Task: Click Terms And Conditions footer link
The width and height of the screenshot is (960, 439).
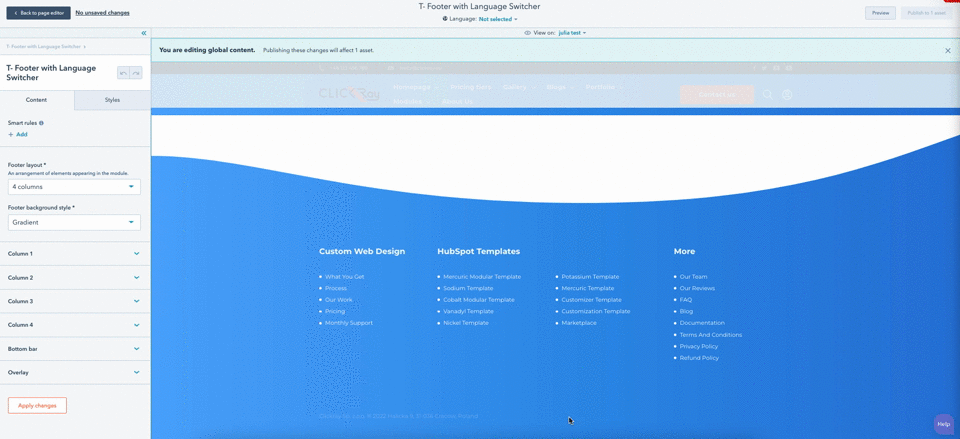Action: click(711, 335)
